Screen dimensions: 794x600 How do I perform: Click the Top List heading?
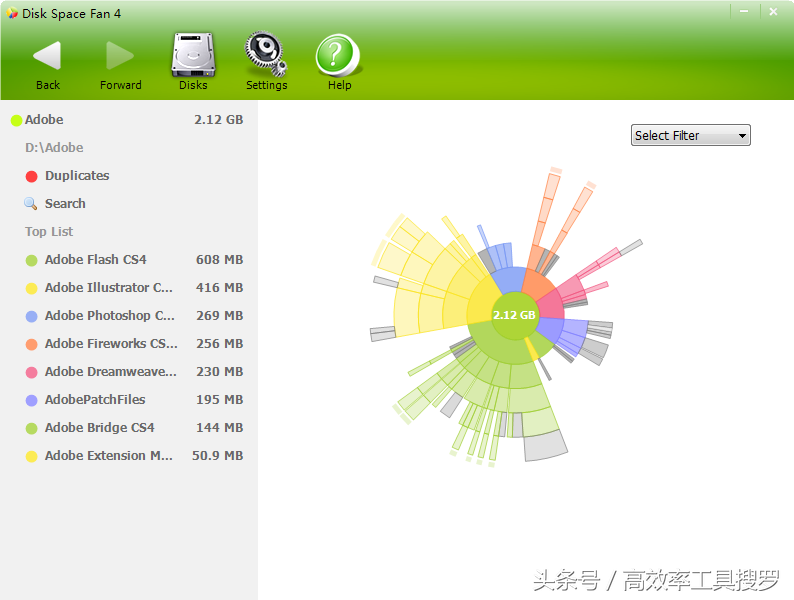[49, 231]
